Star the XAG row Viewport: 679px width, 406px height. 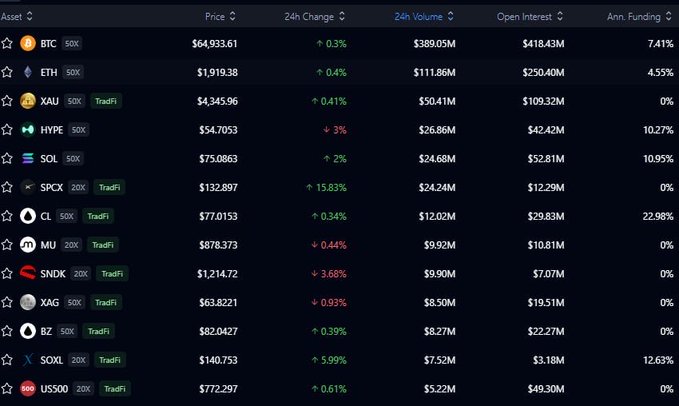[x=7, y=302]
